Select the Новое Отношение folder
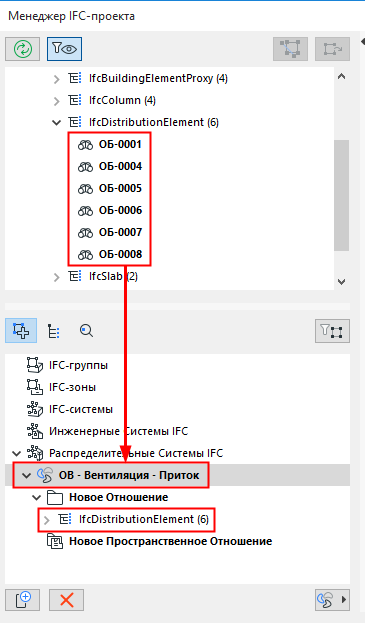The width and height of the screenshot is (365, 623). coord(118,497)
